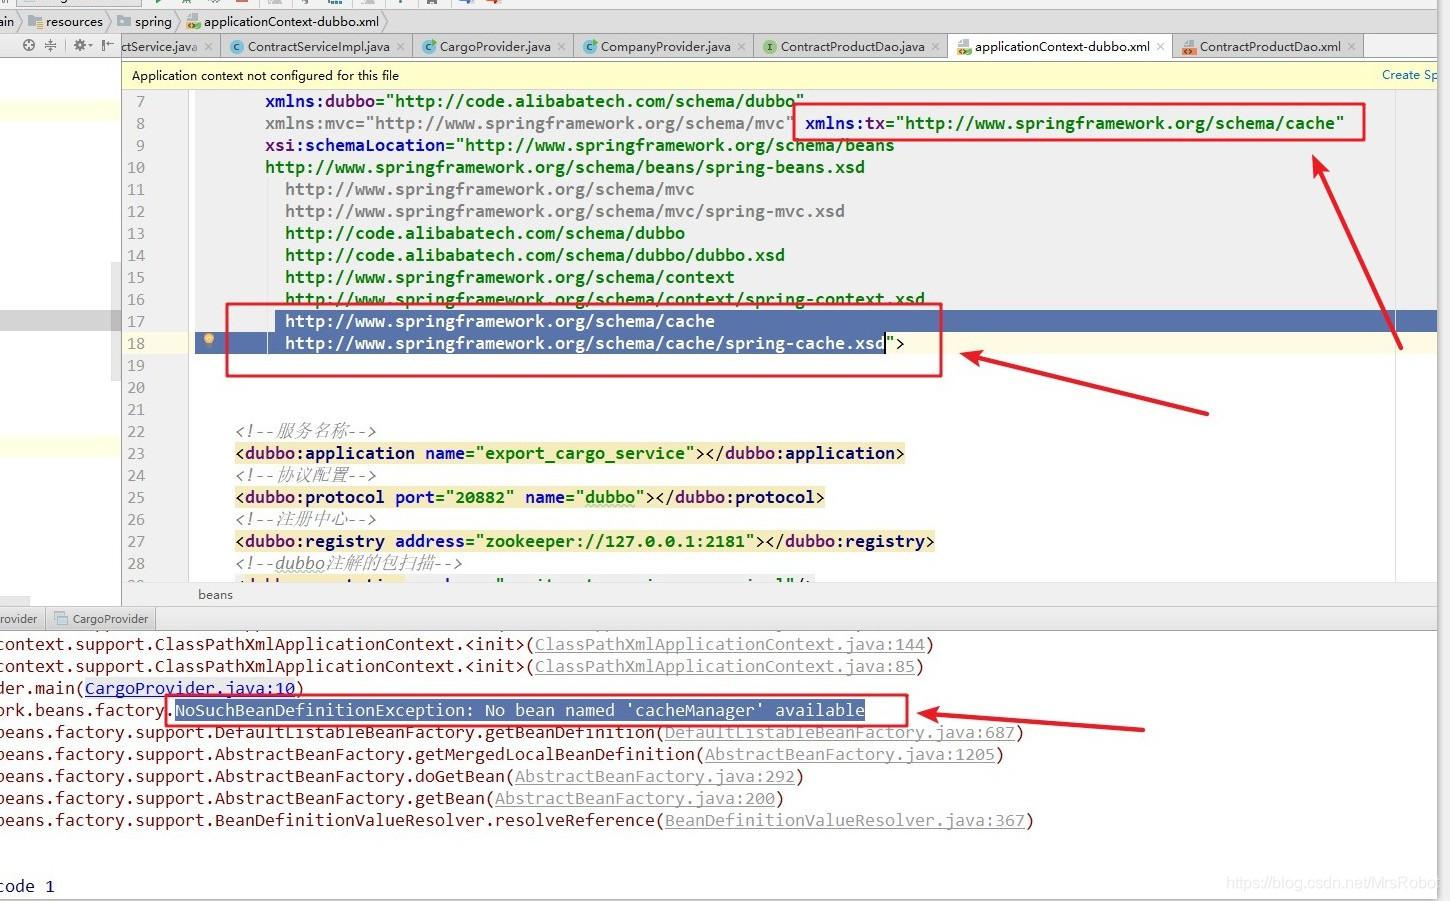Viewport: 1450px width, 901px height.
Task: Click the 注册中心 comment on line 26
Action: point(306,520)
